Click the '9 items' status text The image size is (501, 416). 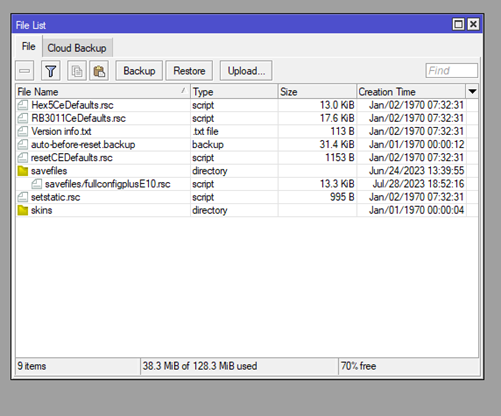[x=32, y=366]
